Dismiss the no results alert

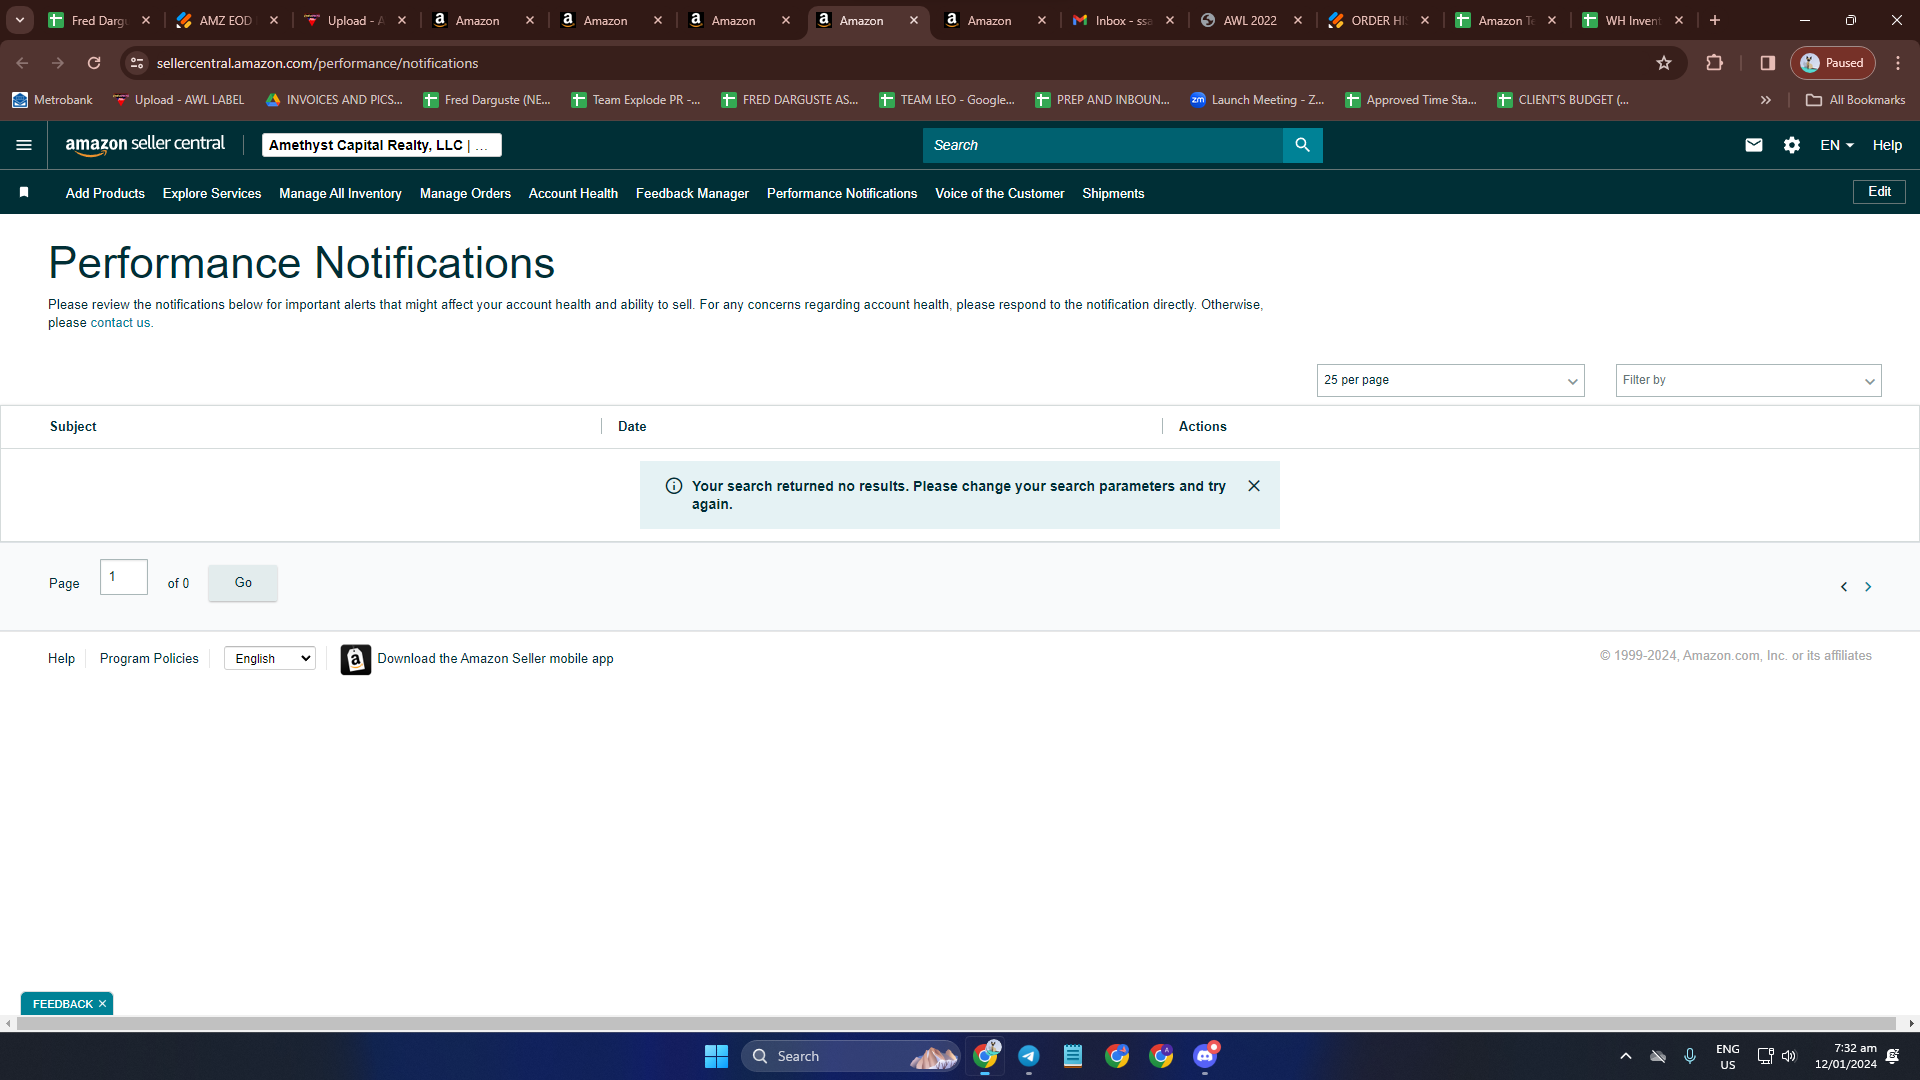(x=1254, y=486)
